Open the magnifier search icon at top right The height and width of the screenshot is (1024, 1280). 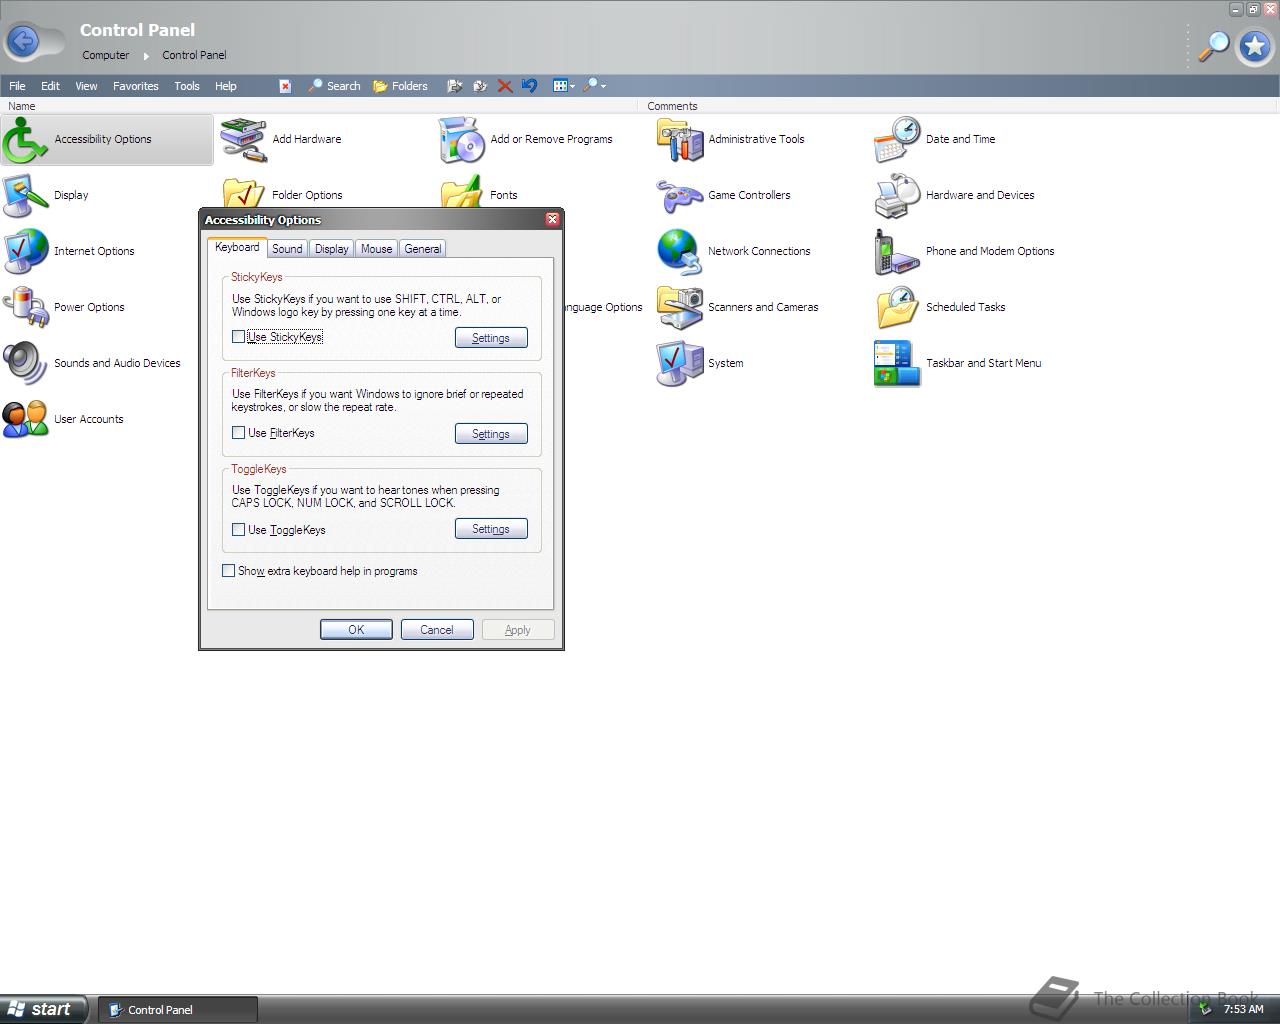tap(1213, 46)
